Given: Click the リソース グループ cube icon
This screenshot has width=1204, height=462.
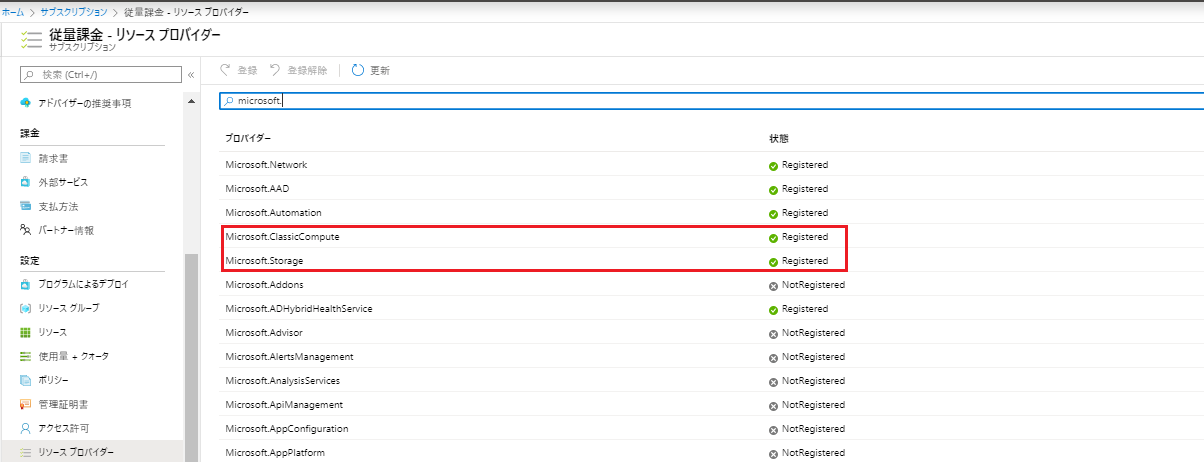Looking at the screenshot, I should point(26,308).
